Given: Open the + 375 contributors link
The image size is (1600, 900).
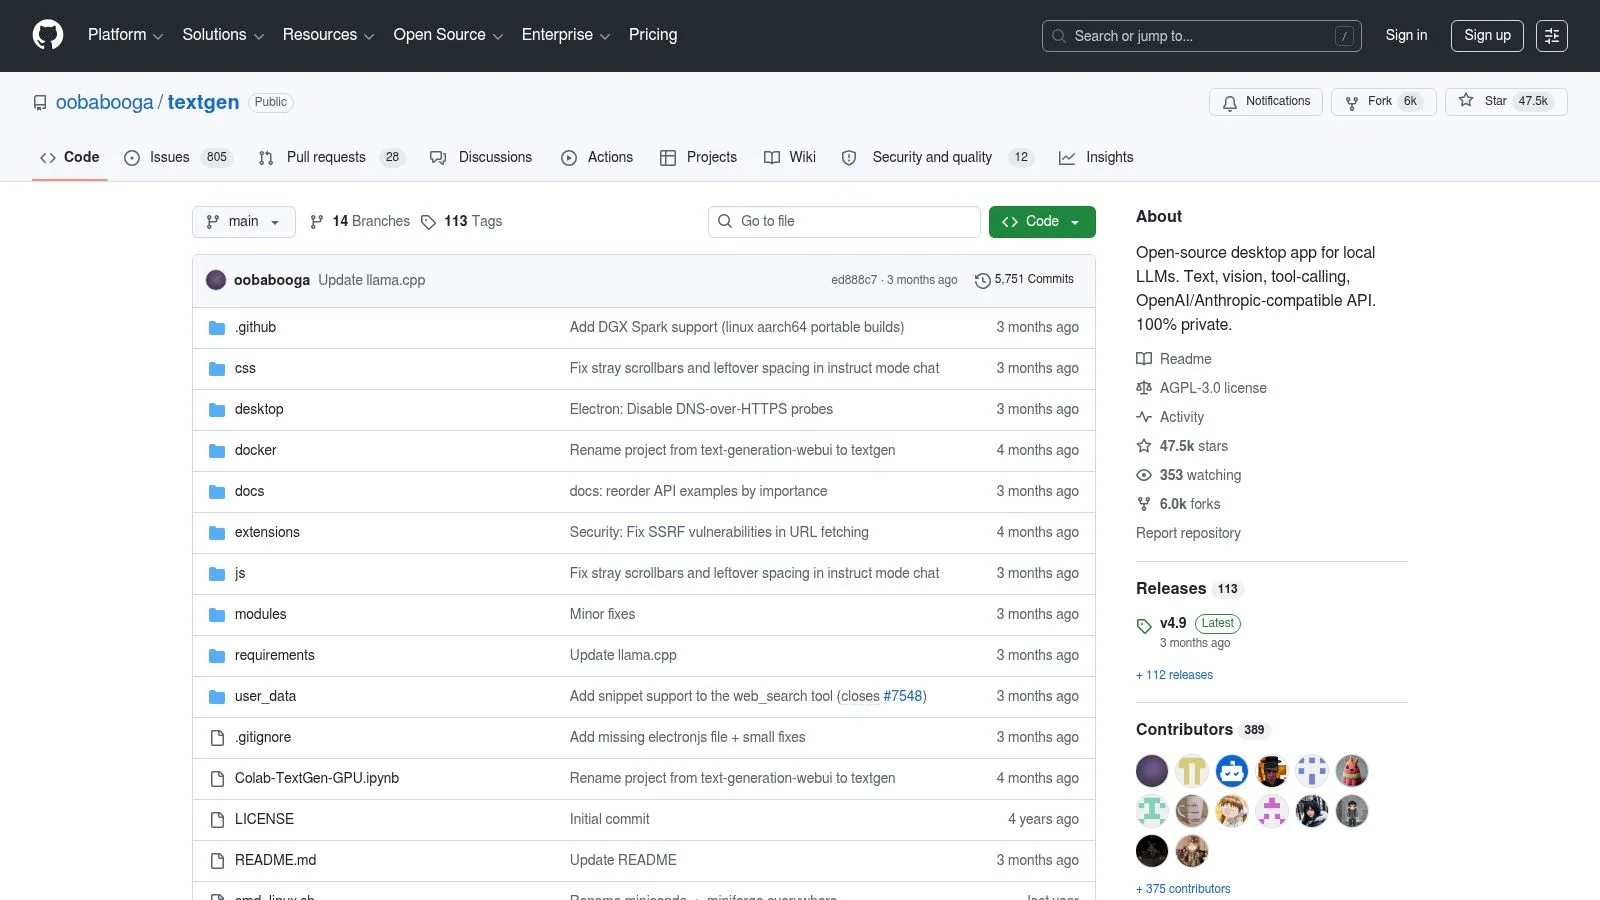Looking at the screenshot, I should (x=1183, y=890).
